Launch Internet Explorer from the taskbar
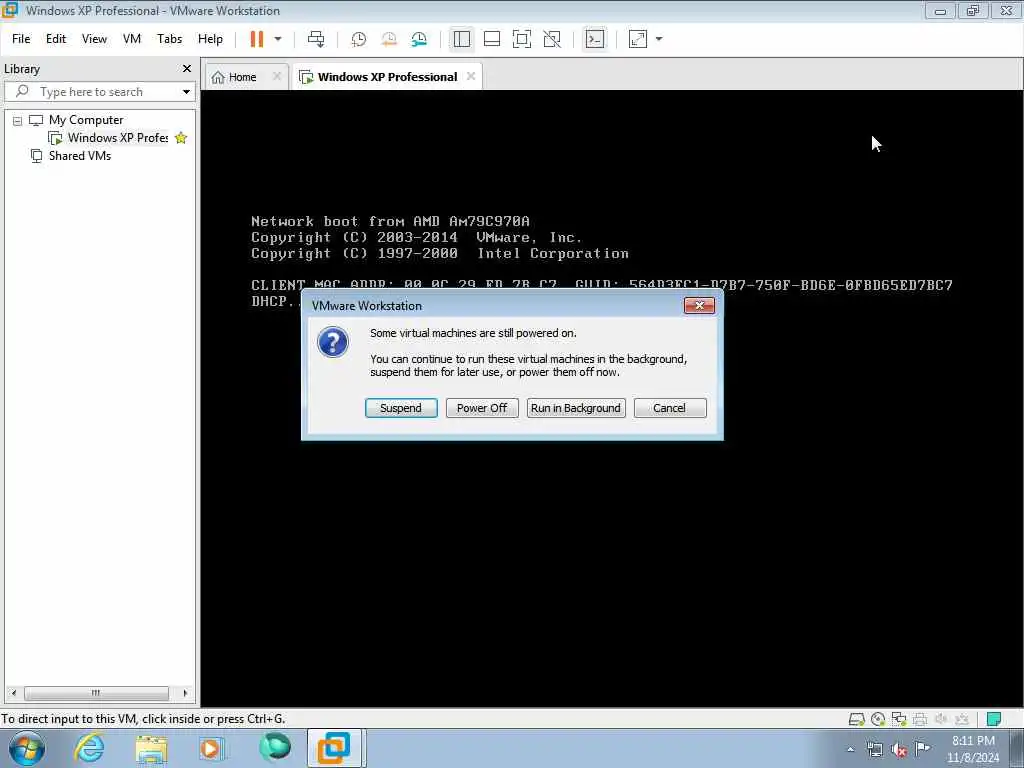The height and width of the screenshot is (768, 1024). click(89, 748)
